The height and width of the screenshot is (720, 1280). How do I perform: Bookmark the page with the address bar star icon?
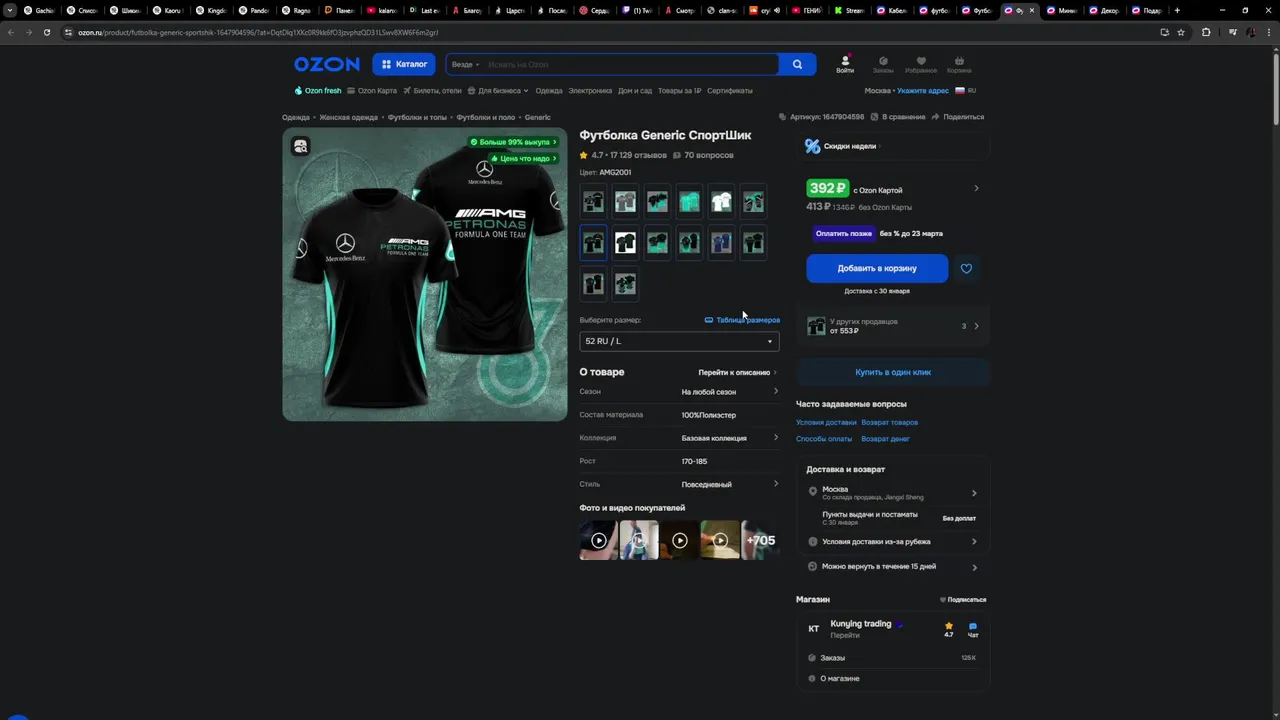click(x=1181, y=32)
